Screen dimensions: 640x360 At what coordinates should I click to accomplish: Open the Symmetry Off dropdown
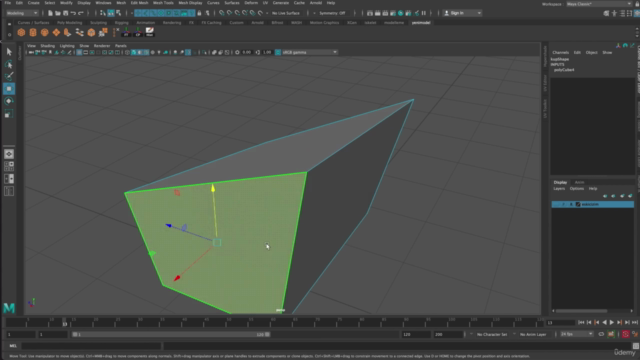[x=332, y=13]
